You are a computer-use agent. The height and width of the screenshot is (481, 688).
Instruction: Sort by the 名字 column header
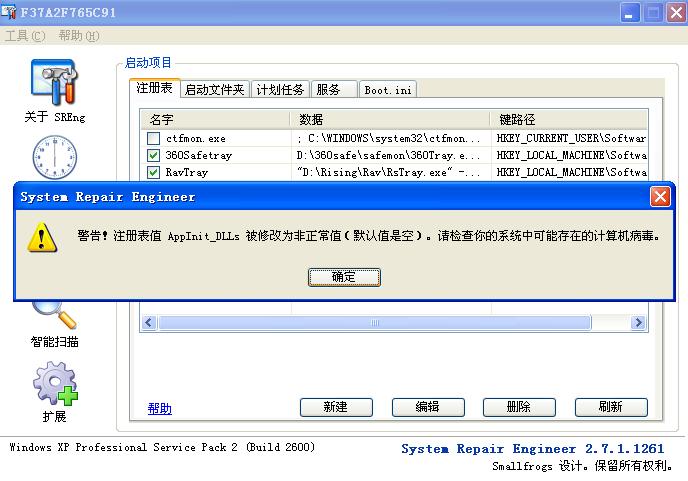tap(215, 119)
